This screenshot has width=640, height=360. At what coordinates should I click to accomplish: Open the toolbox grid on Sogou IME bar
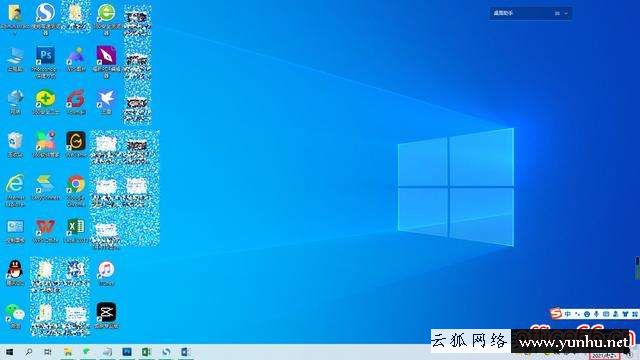(x=635, y=314)
